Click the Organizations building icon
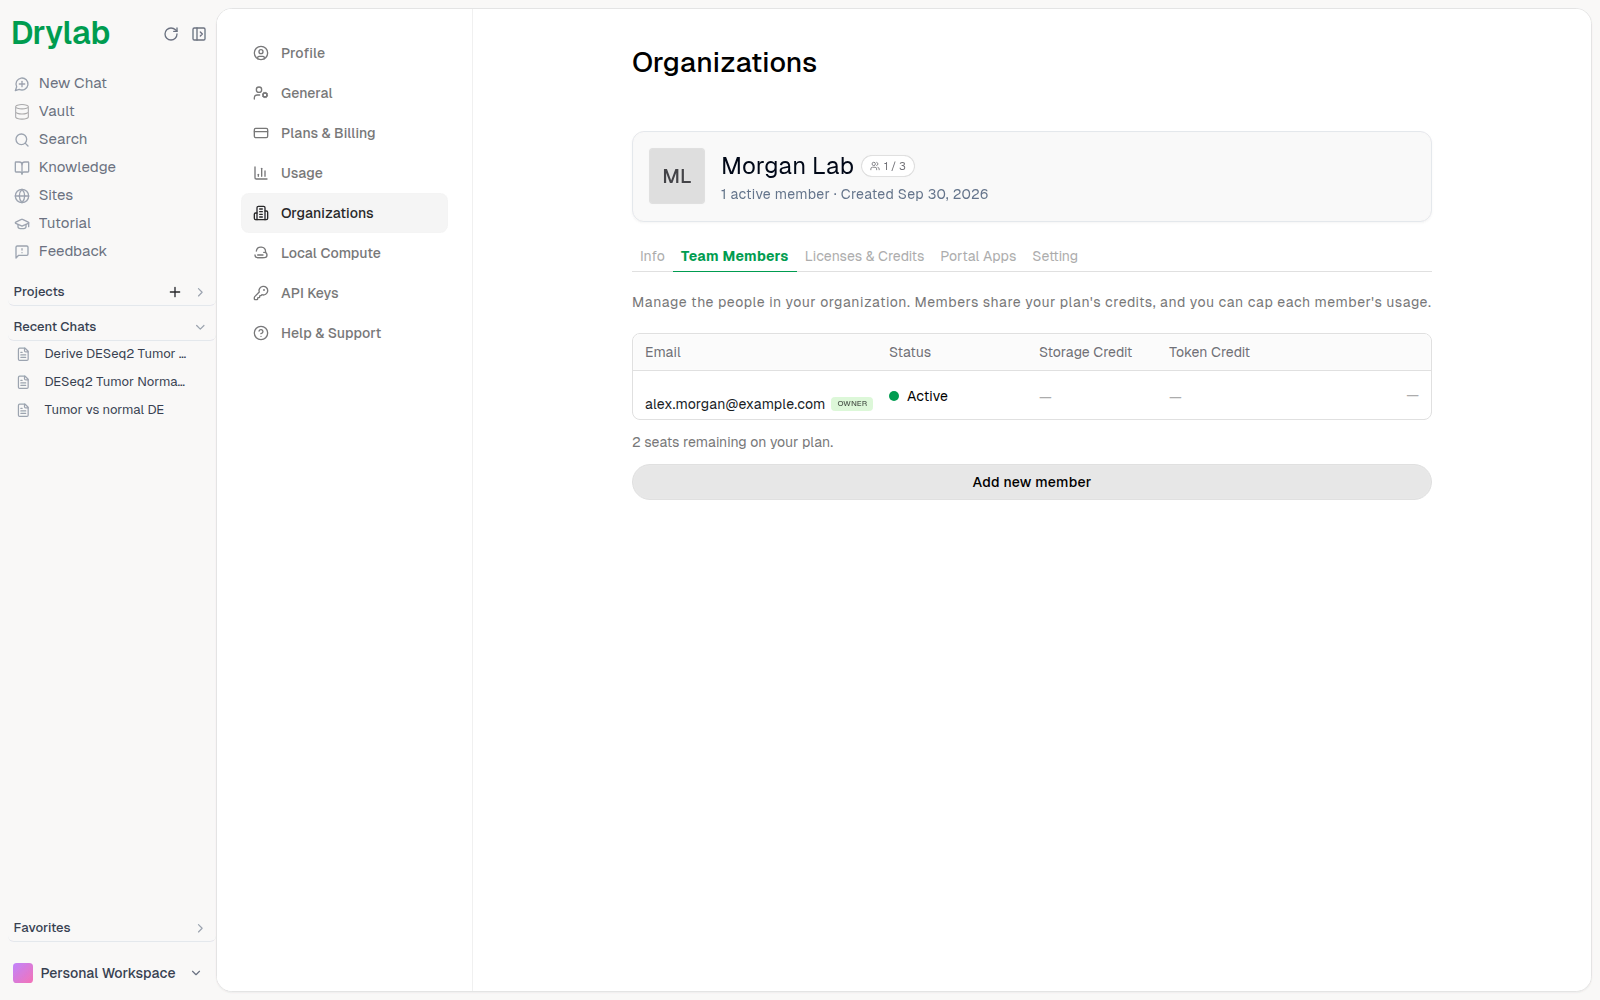 pyautogui.click(x=261, y=213)
